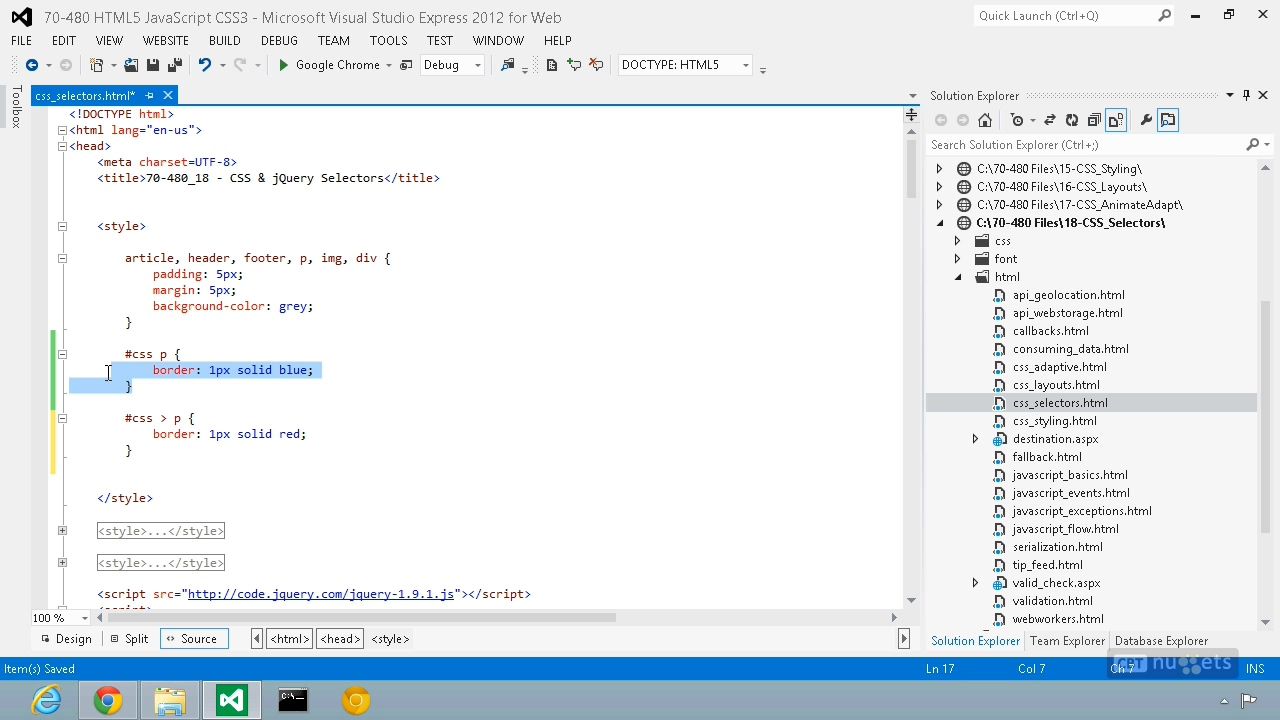Select the head tag breadcrumb
Image resolution: width=1280 pixels, height=720 pixels.
(x=340, y=639)
